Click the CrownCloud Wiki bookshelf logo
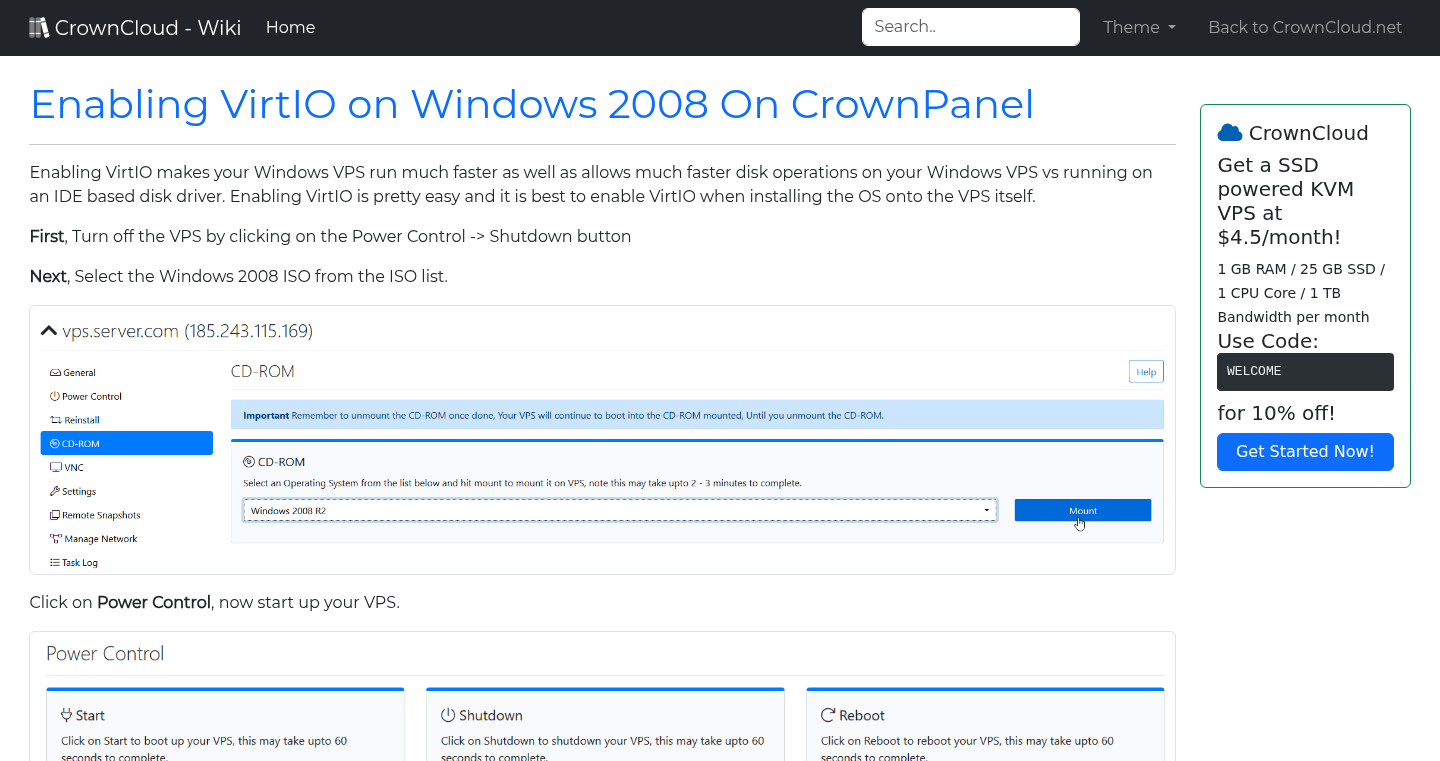The height and width of the screenshot is (761, 1440). click(x=39, y=26)
